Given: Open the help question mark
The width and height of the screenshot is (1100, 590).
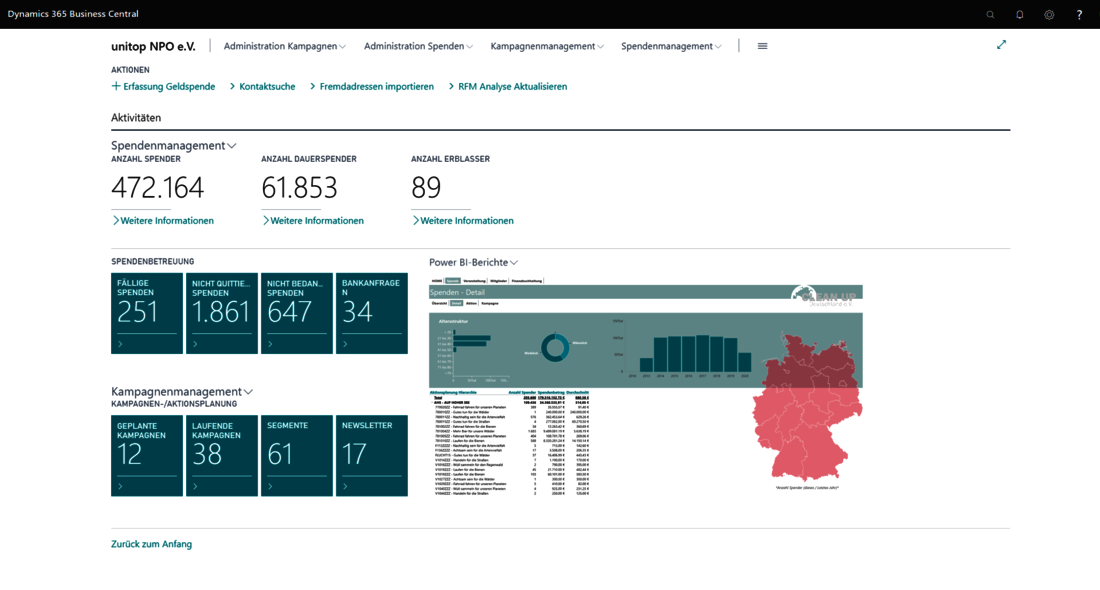Looking at the screenshot, I should (x=1079, y=15).
